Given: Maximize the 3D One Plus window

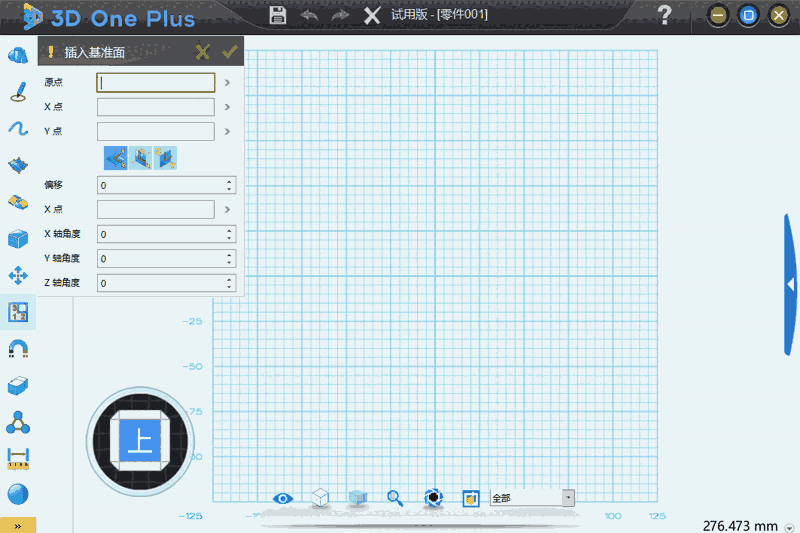Looking at the screenshot, I should click(x=748, y=16).
